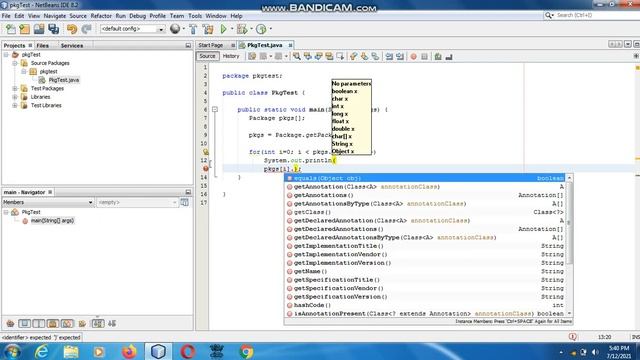
Task: Click the Windows Start button
Action: [x=13, y=351]
